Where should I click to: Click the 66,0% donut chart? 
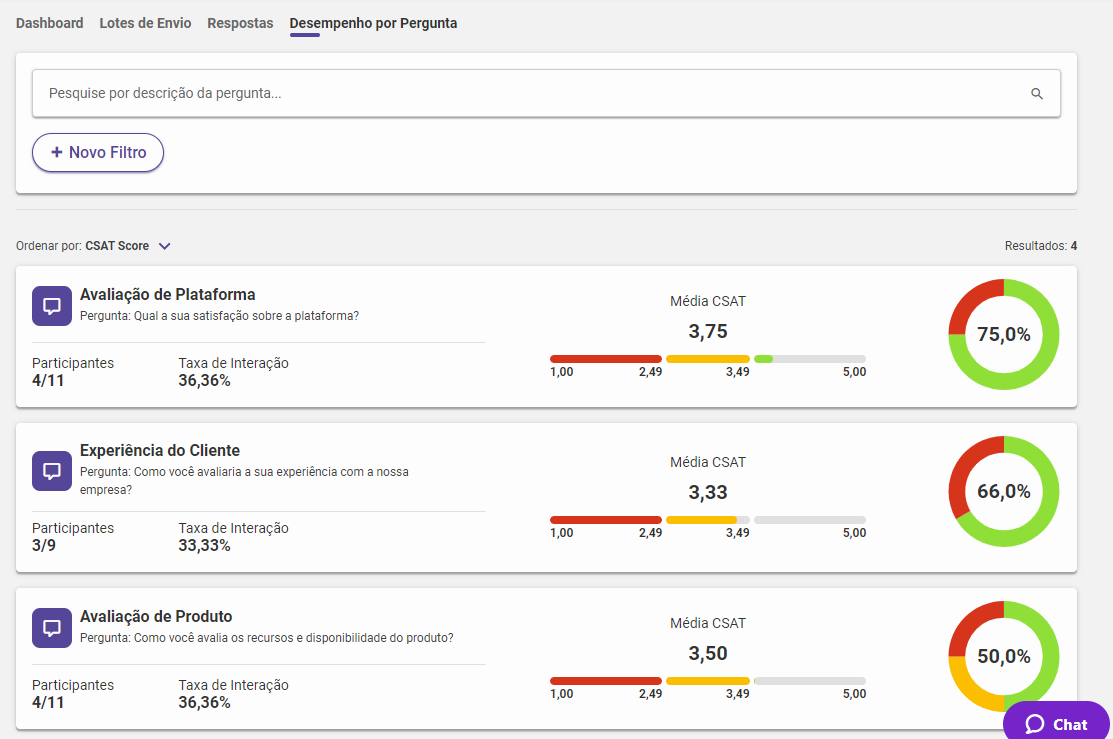coord(1003,491)
